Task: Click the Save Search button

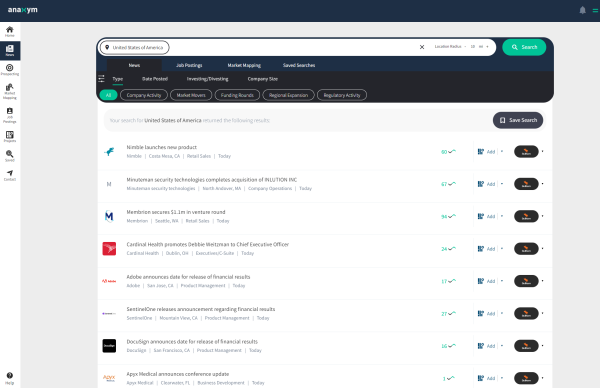Action: (x=518, y=120)
